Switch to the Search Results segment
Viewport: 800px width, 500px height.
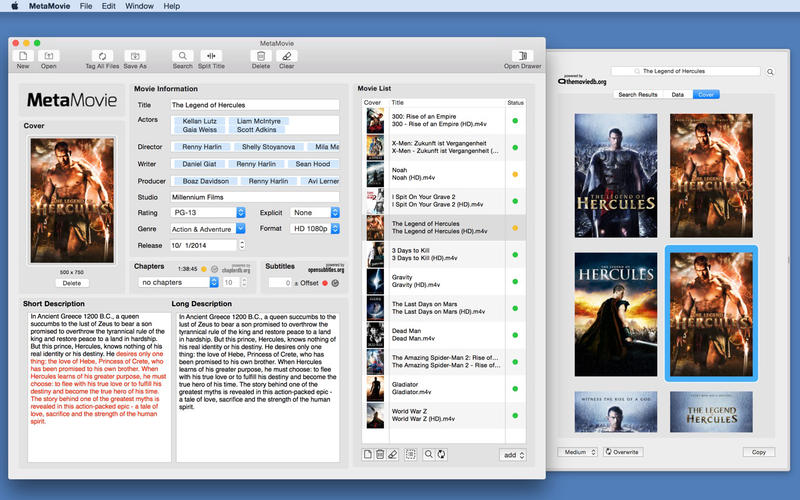pyautogui.click(x=637, y=95)
